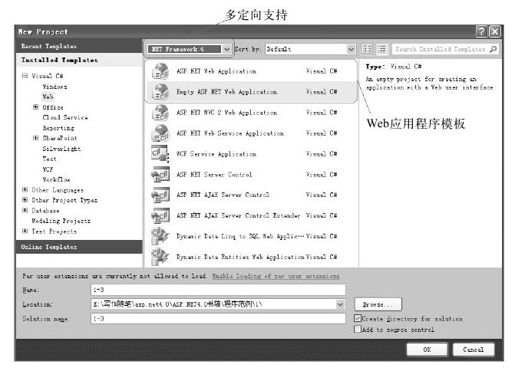
Task: Click the Empty ASP.NET Web Application icon
Action: point(160,92)
